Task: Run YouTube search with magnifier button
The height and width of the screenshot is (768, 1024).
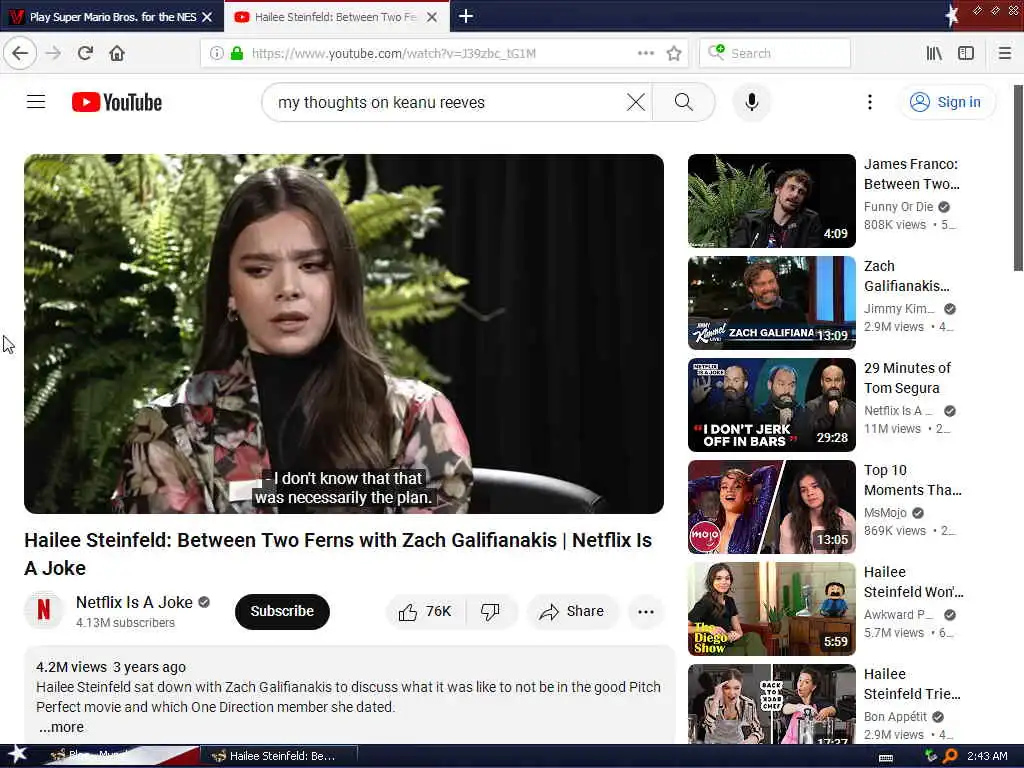Action: (x=684, y=102)
